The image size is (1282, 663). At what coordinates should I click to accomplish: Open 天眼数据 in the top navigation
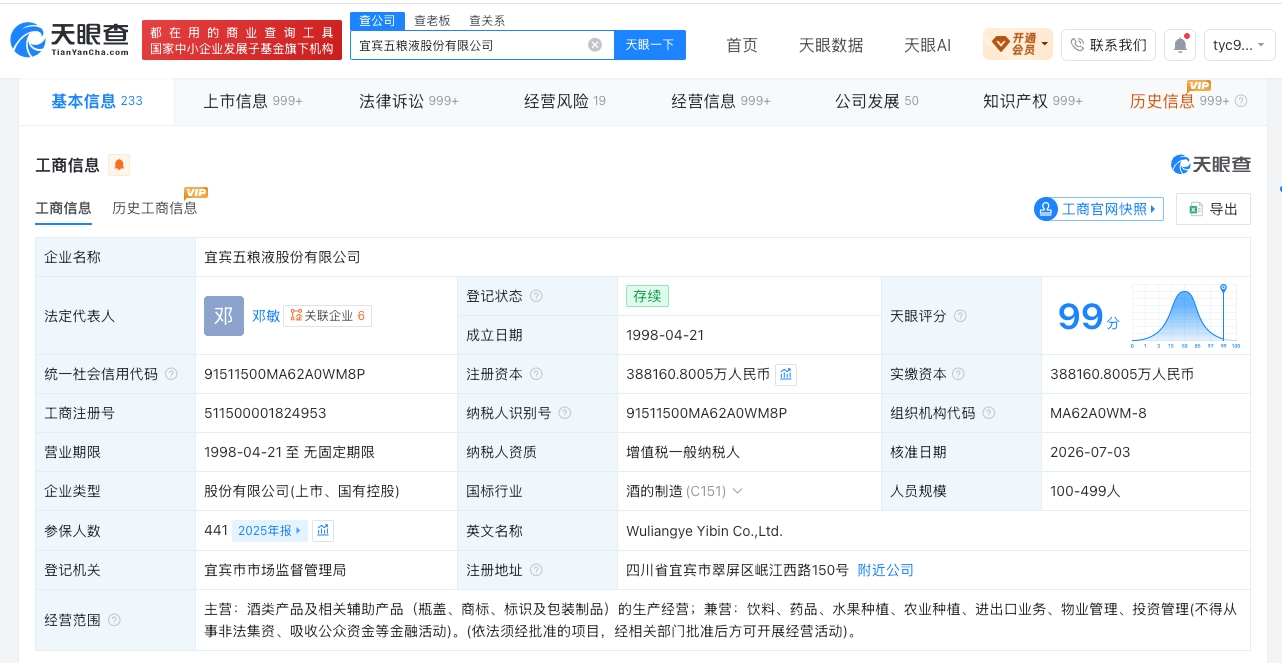click(831, 45)
